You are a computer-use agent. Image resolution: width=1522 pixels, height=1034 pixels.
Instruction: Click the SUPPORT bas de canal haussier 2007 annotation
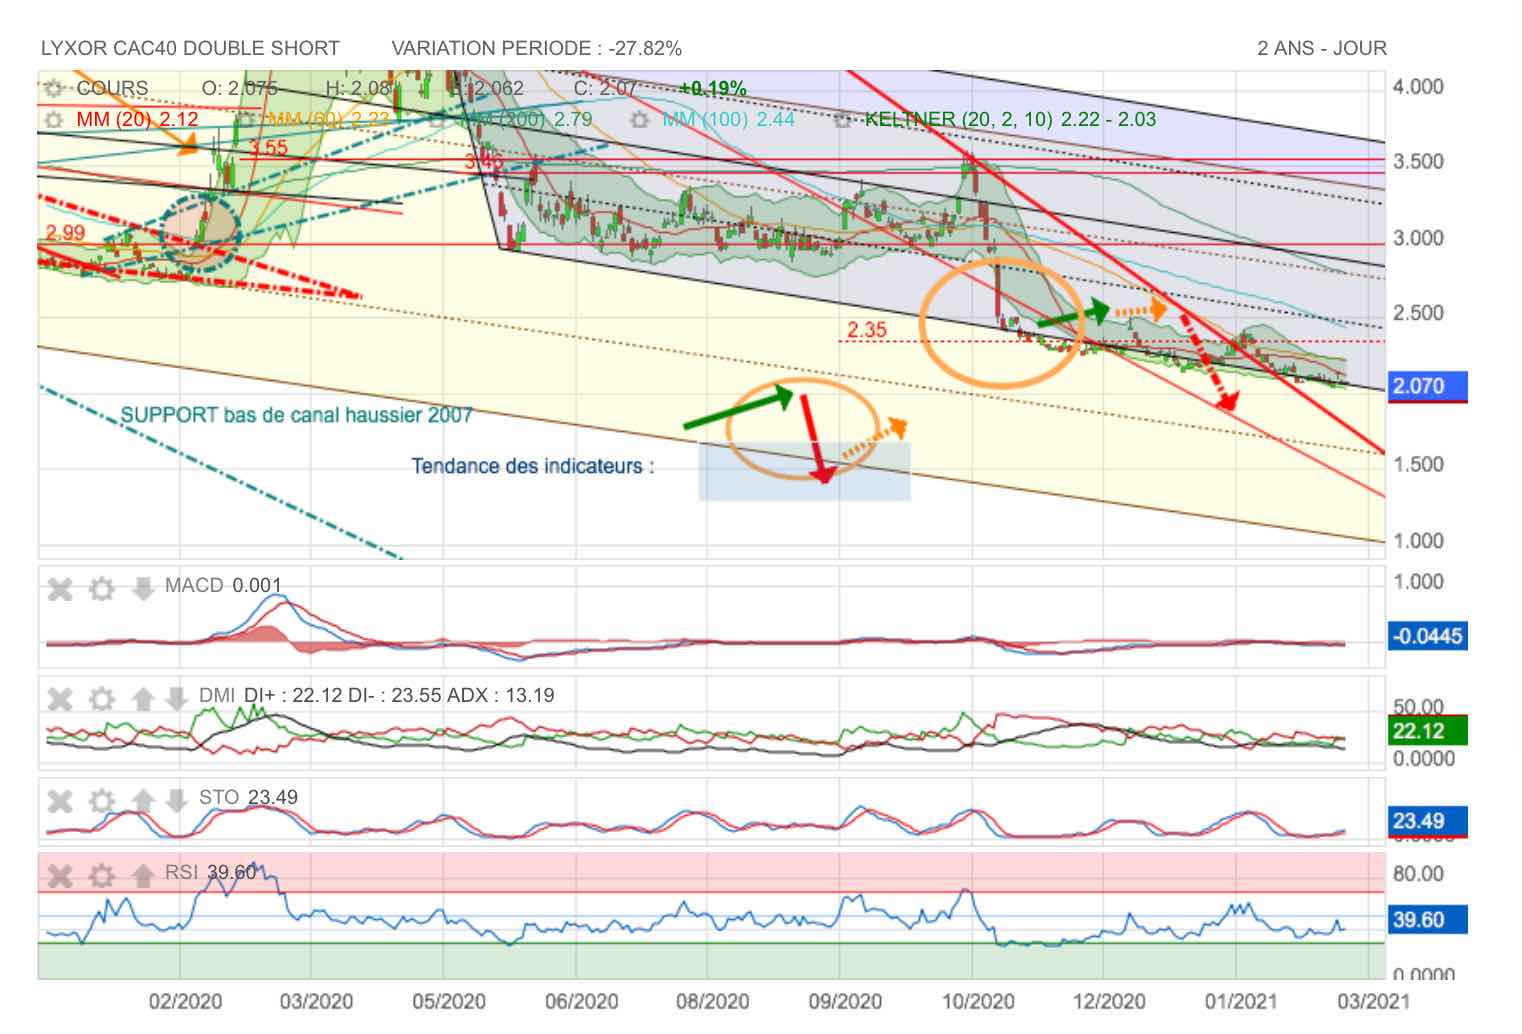pos(297,414)
